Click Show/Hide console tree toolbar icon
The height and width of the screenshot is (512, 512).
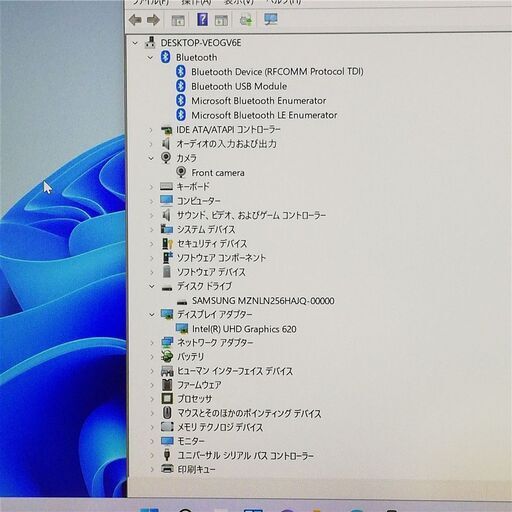pos(178,21)
